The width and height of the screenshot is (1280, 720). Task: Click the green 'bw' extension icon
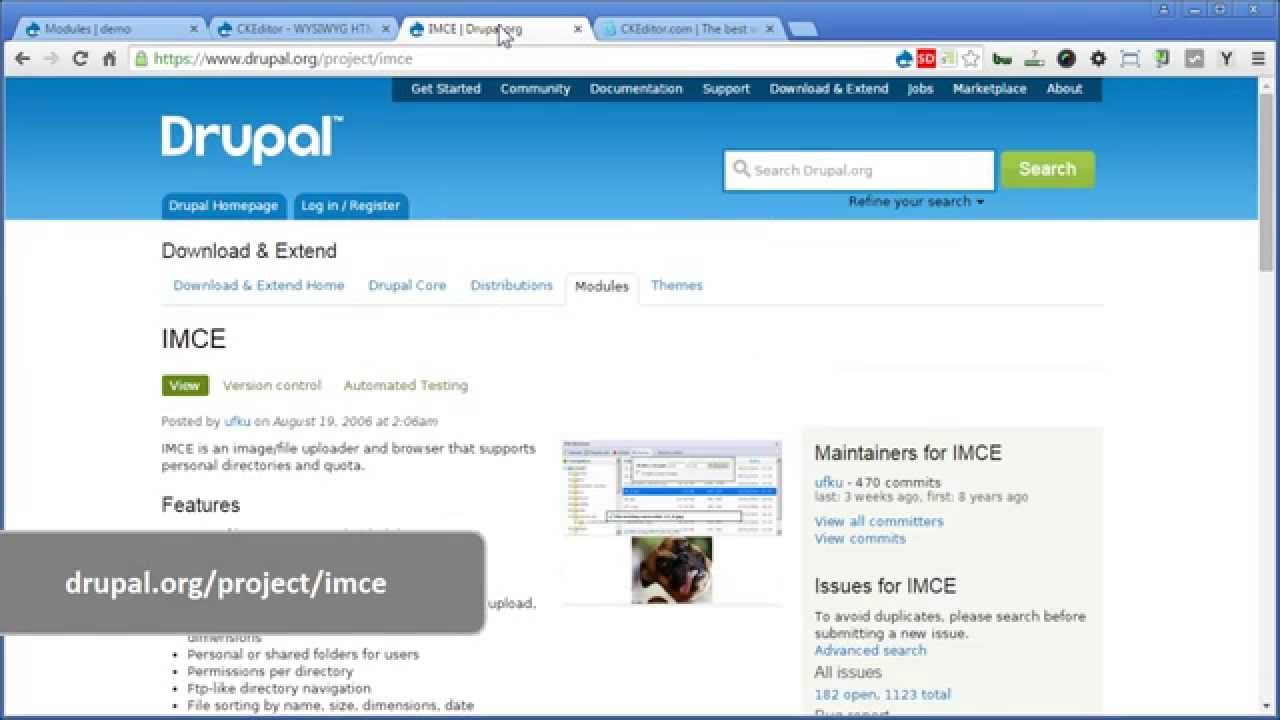[1002, 59]
